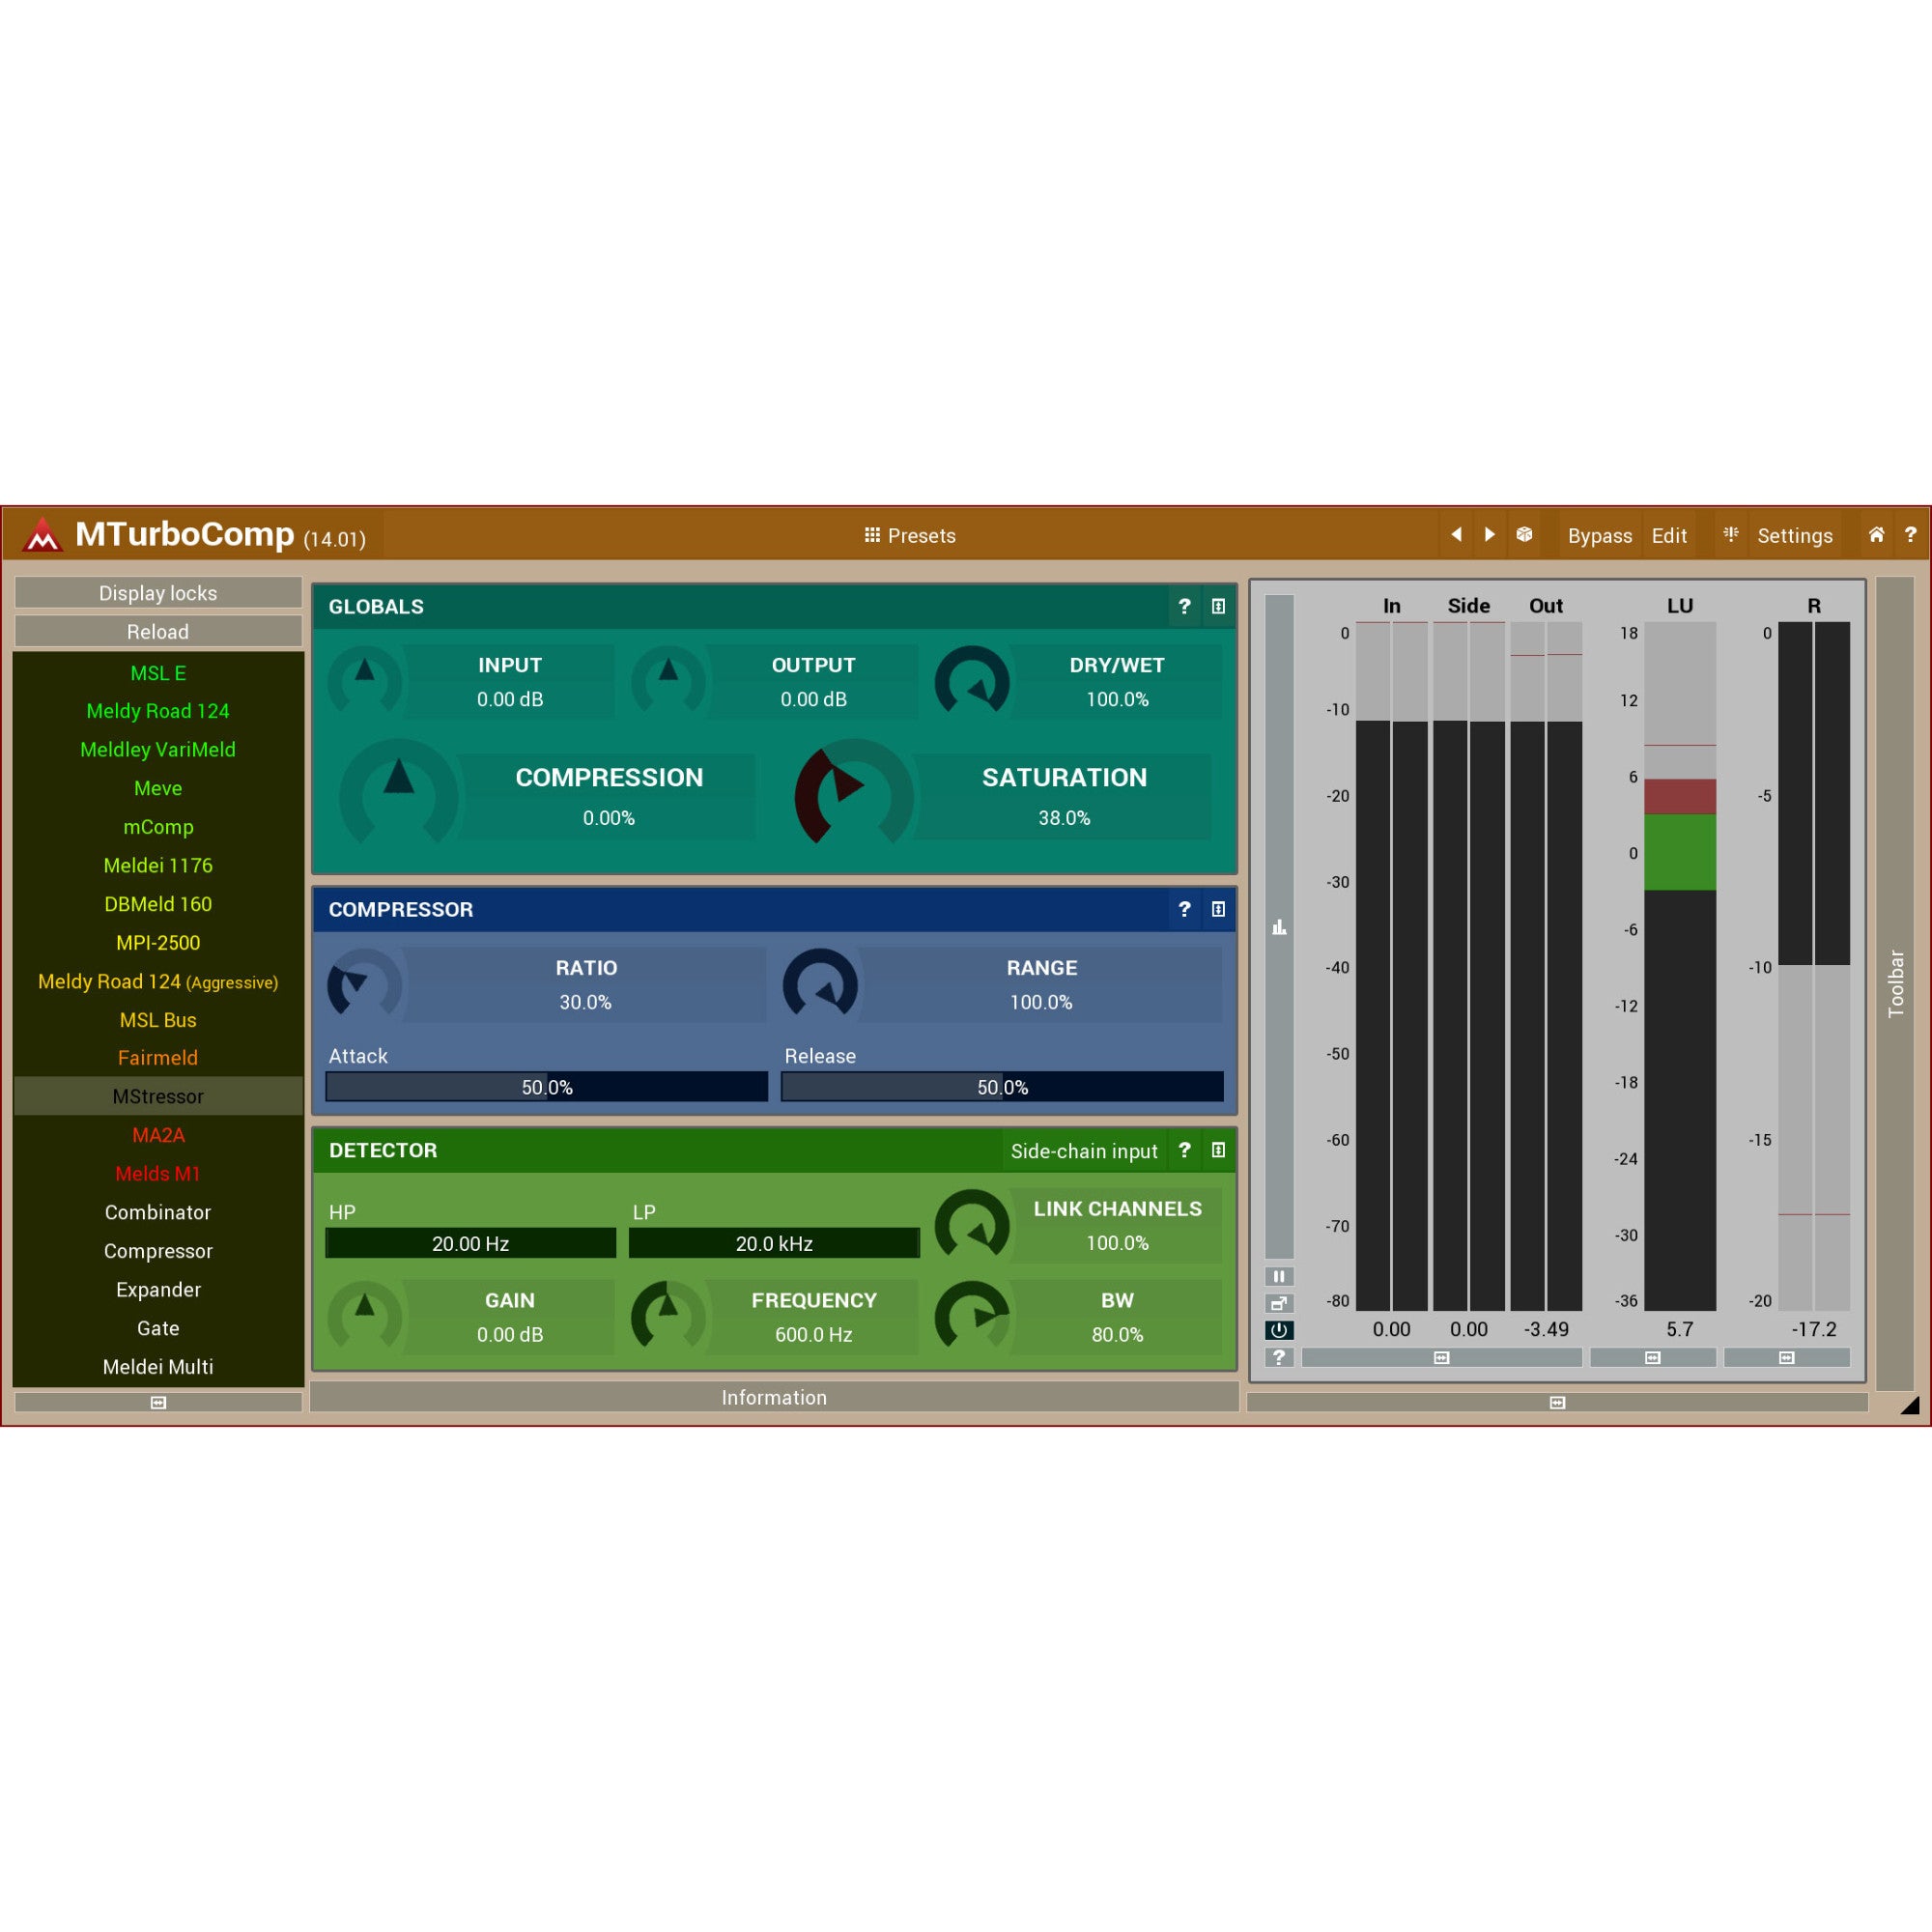Screen dimensions: 1932x1932
Task: Choose Meldley VariMeld from device list
Action: click(x=158, y=750)
